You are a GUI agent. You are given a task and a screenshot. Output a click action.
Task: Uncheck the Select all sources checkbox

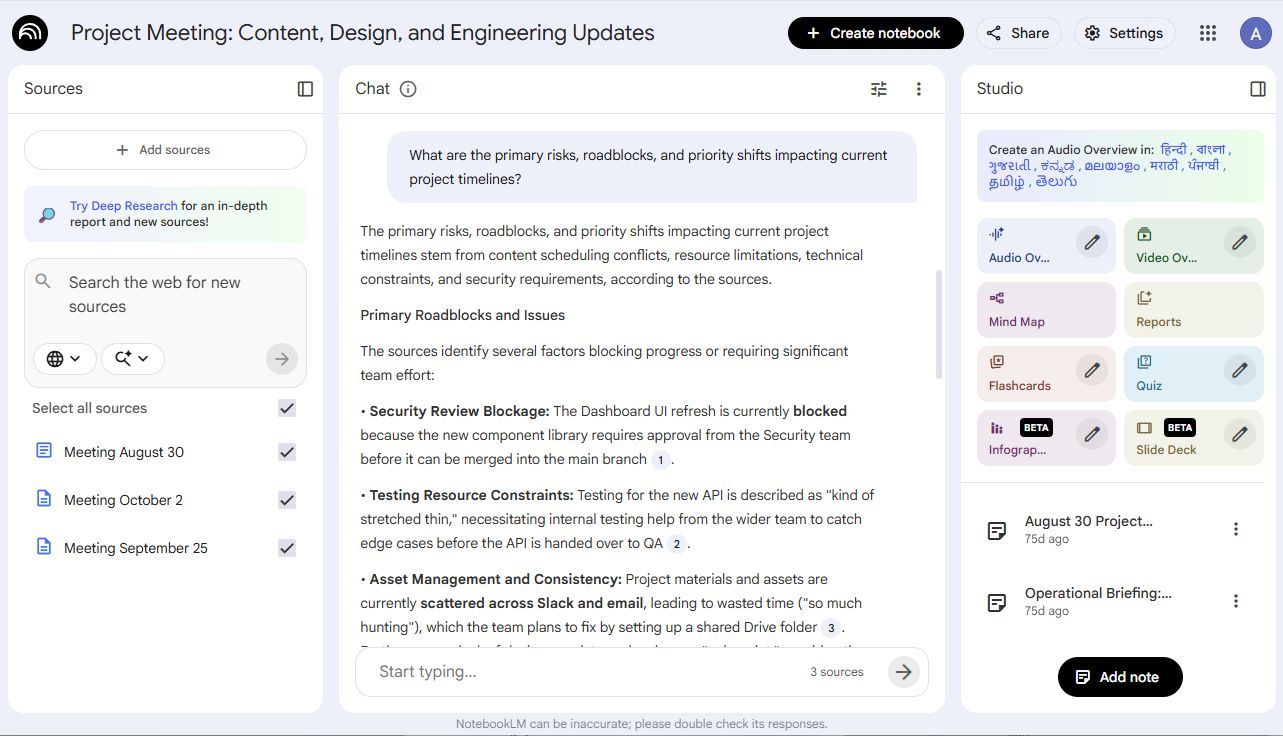(286, 408)
